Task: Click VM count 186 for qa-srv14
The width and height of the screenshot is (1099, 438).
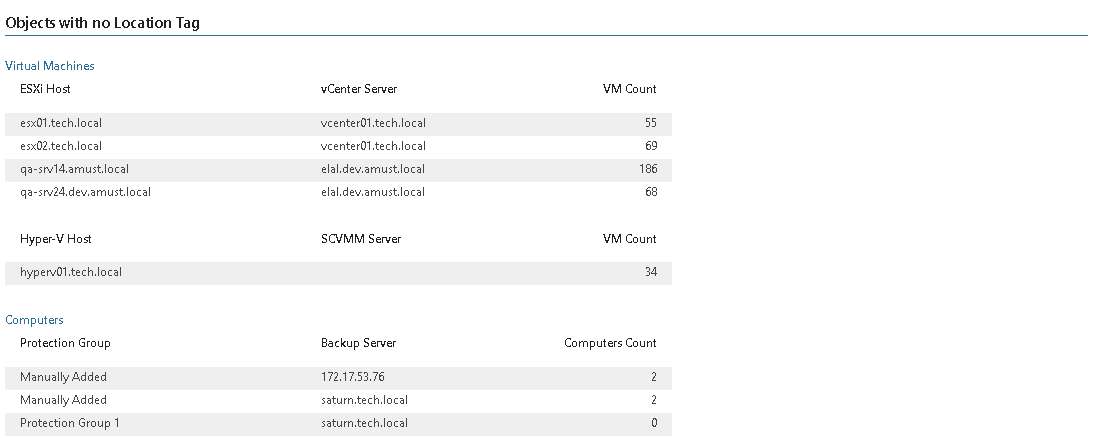Action: (x=648, y=169)
